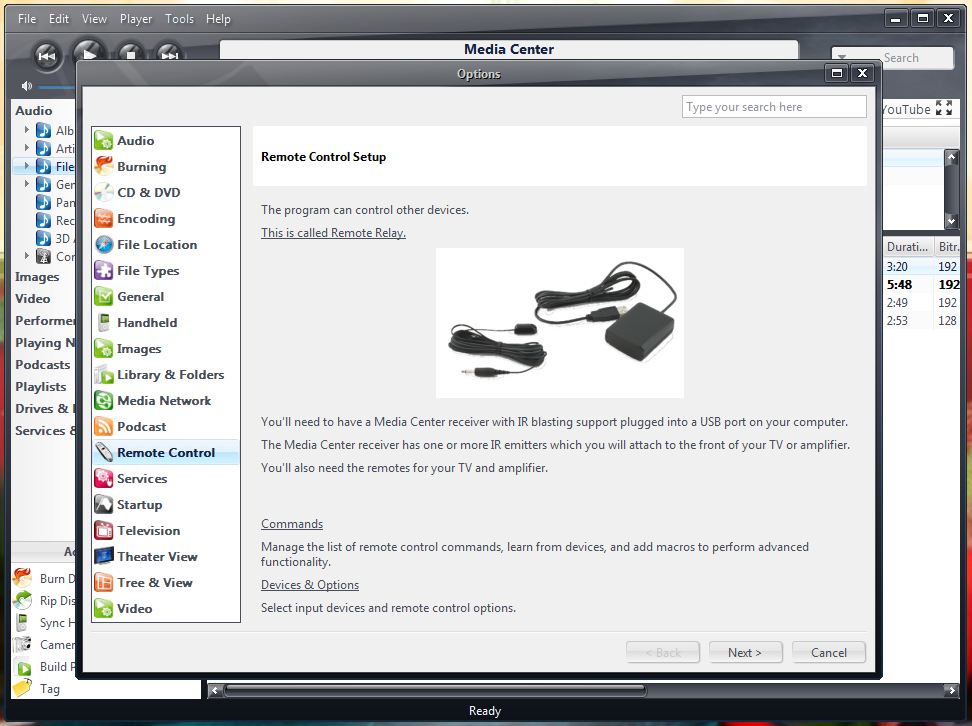Image resolution: width=972 pixels, height=726 pixels.
Task: Expand the Con tree node arrow
Action: click(27, 256)
